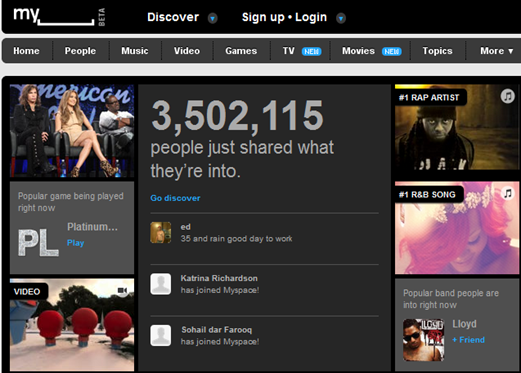Click music note icon on #1 Rap Artist

[x=507, y=96]
